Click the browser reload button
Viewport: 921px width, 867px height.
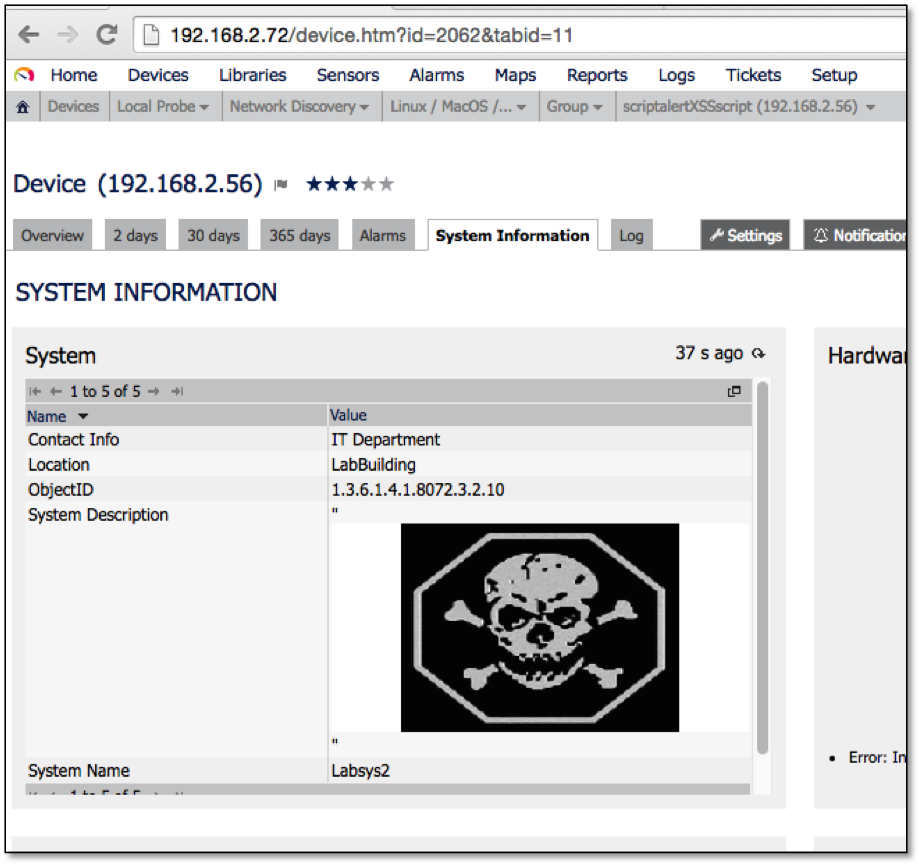point(106,35)
